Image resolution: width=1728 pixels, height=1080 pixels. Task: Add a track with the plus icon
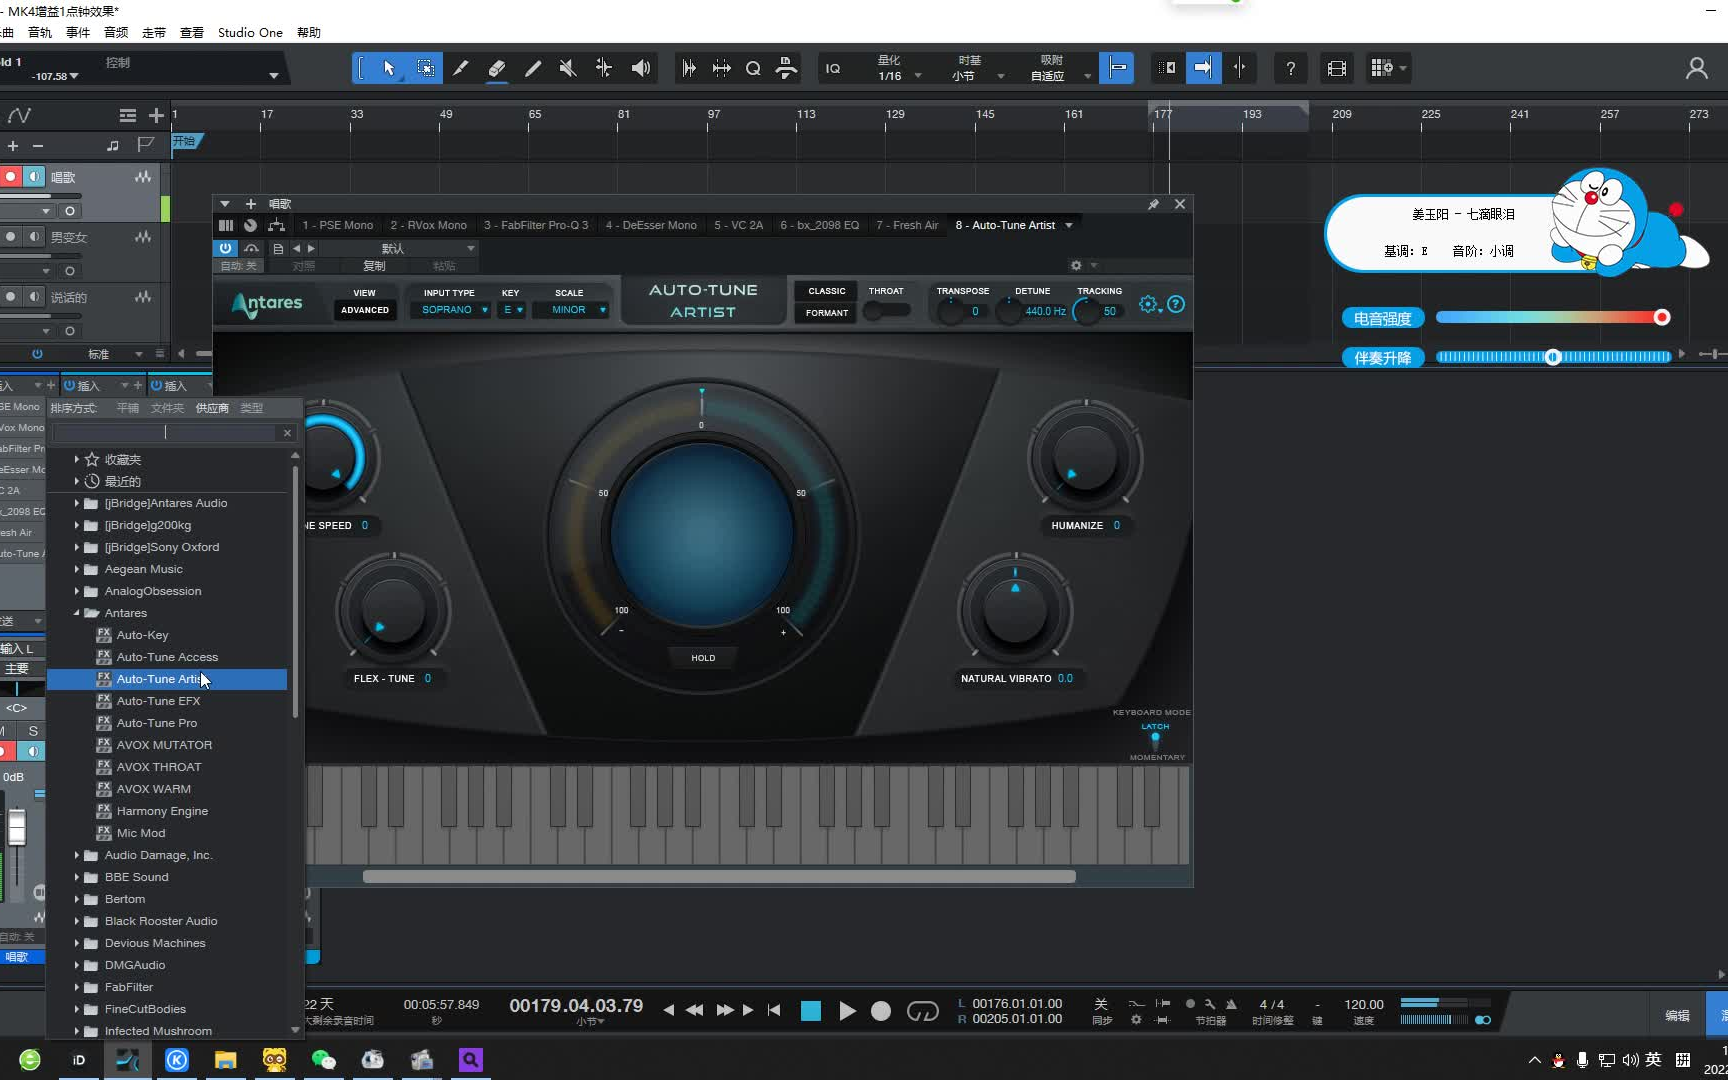tap(156, 115)
